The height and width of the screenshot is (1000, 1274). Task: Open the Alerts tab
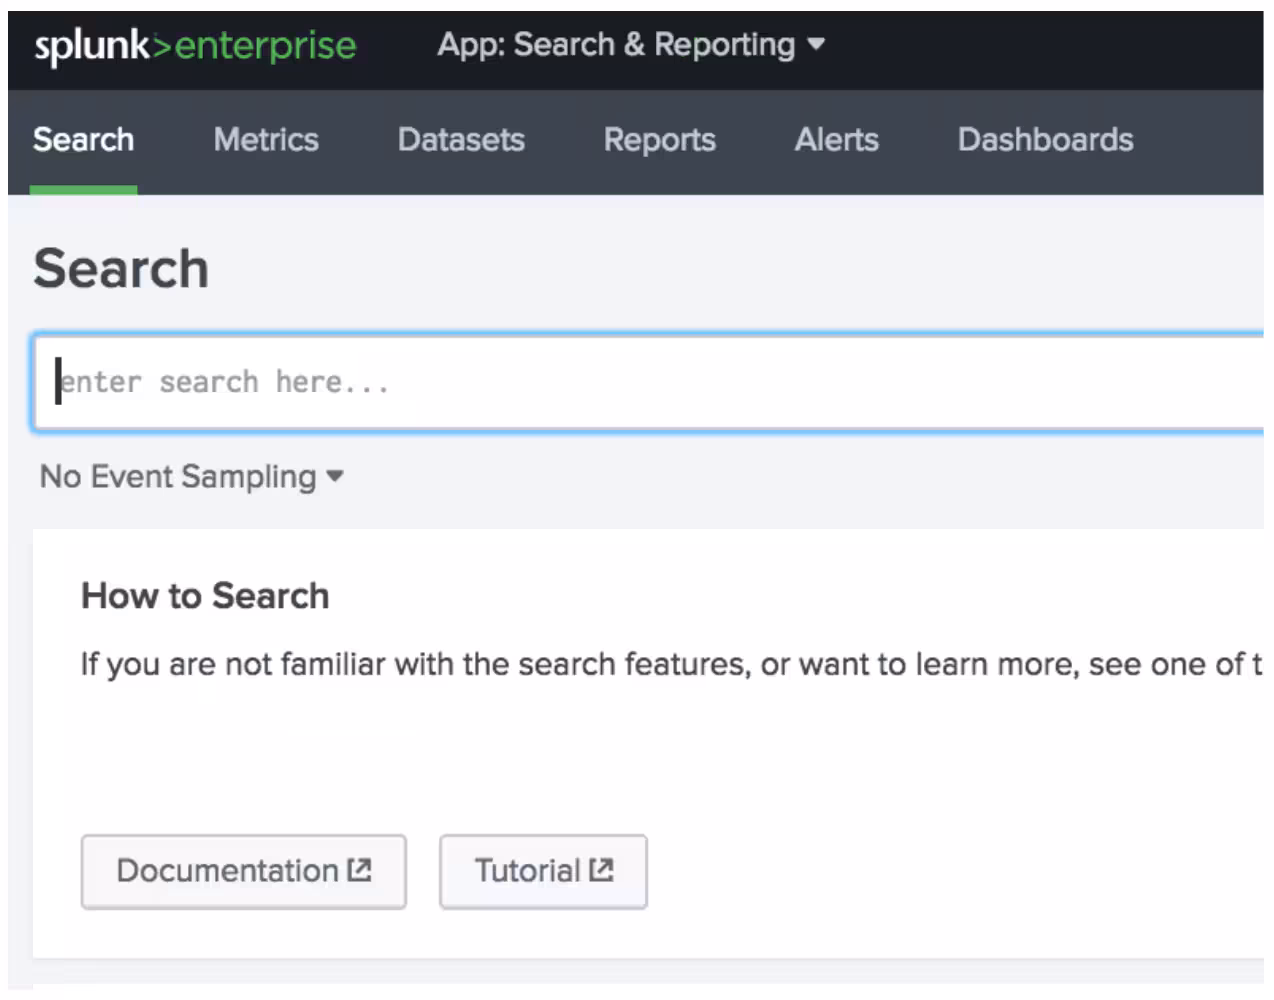click(x=836, y=140)
